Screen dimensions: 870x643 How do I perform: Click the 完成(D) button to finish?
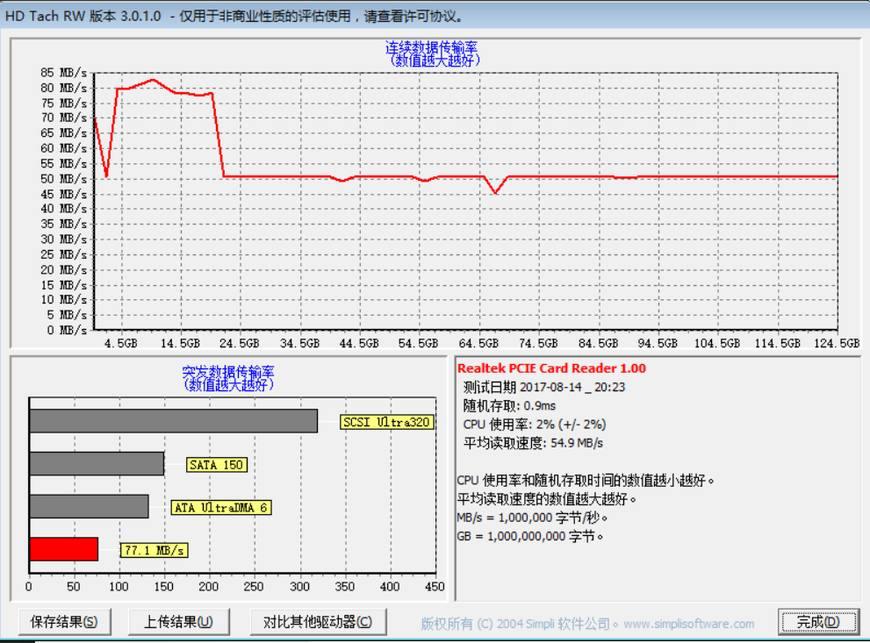click(815, 621)
